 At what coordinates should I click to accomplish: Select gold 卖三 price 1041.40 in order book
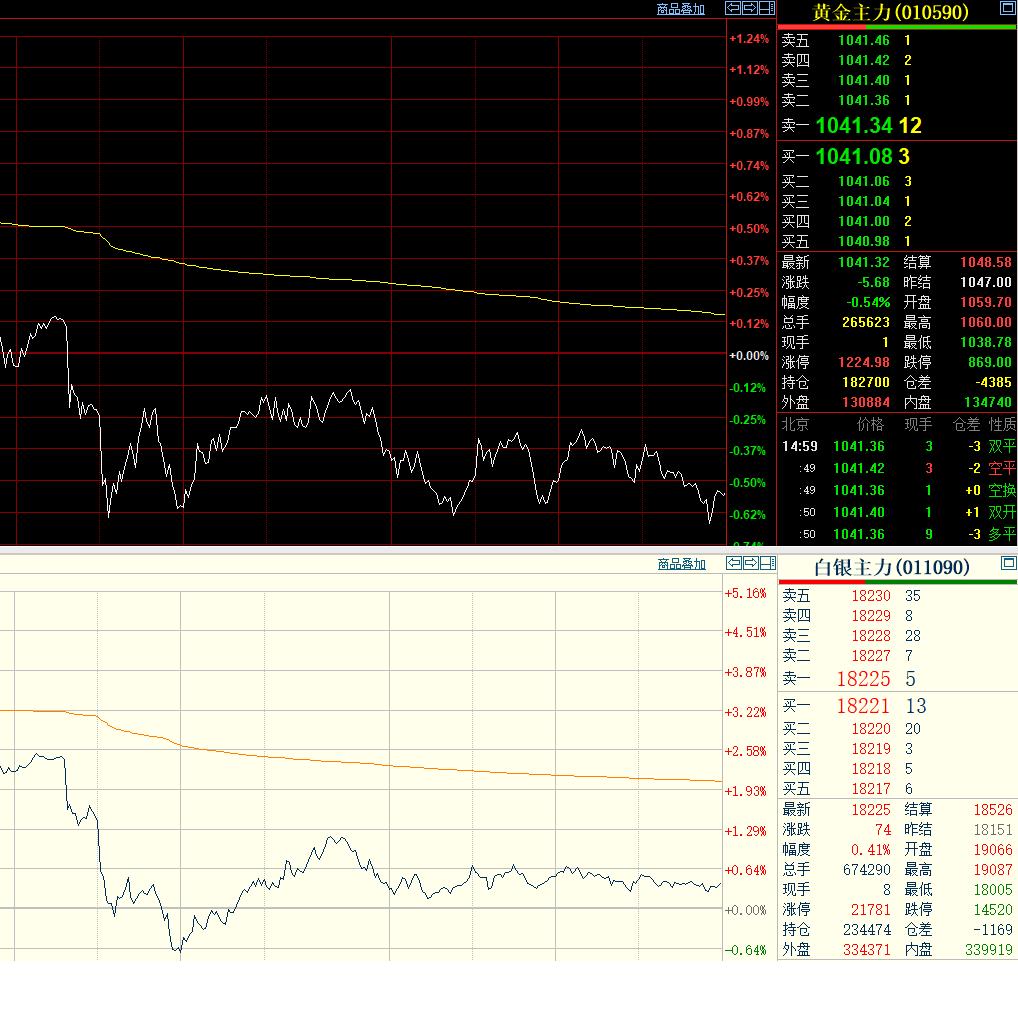(x=863, y=80)
